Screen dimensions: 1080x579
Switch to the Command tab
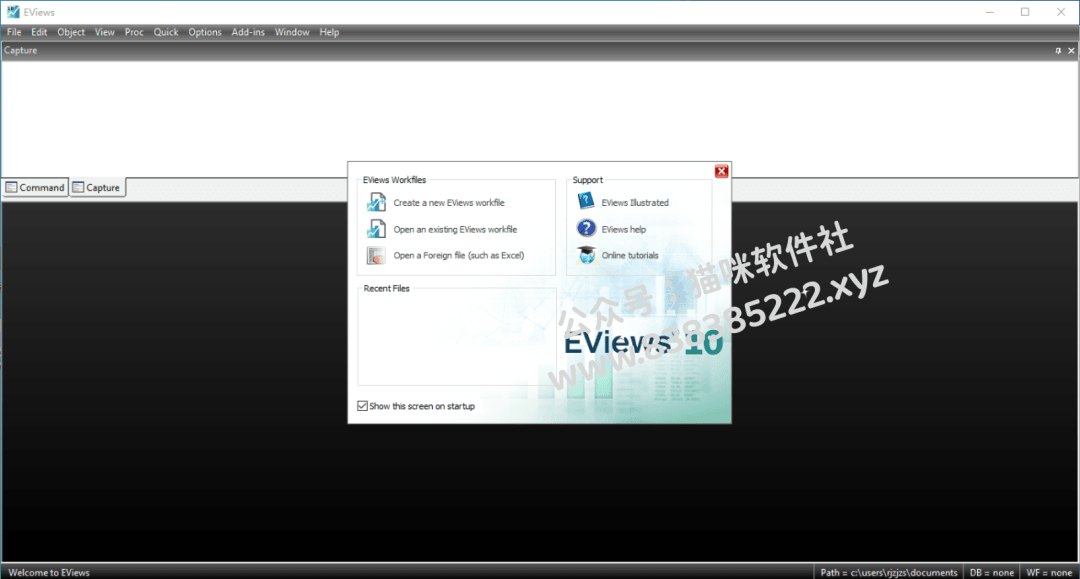pyautogui.click(x=35, y=187)
